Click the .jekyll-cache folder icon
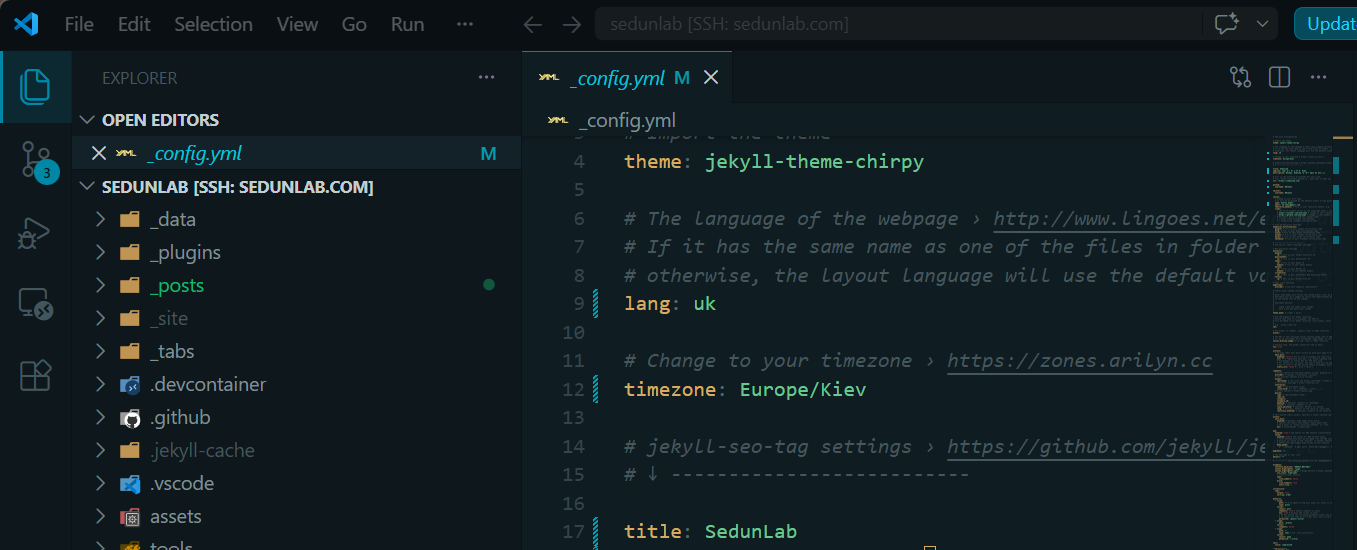Image resolution: width=1357 pixels, height=550 pixels. pyautogui.click(x=129, y=450)
